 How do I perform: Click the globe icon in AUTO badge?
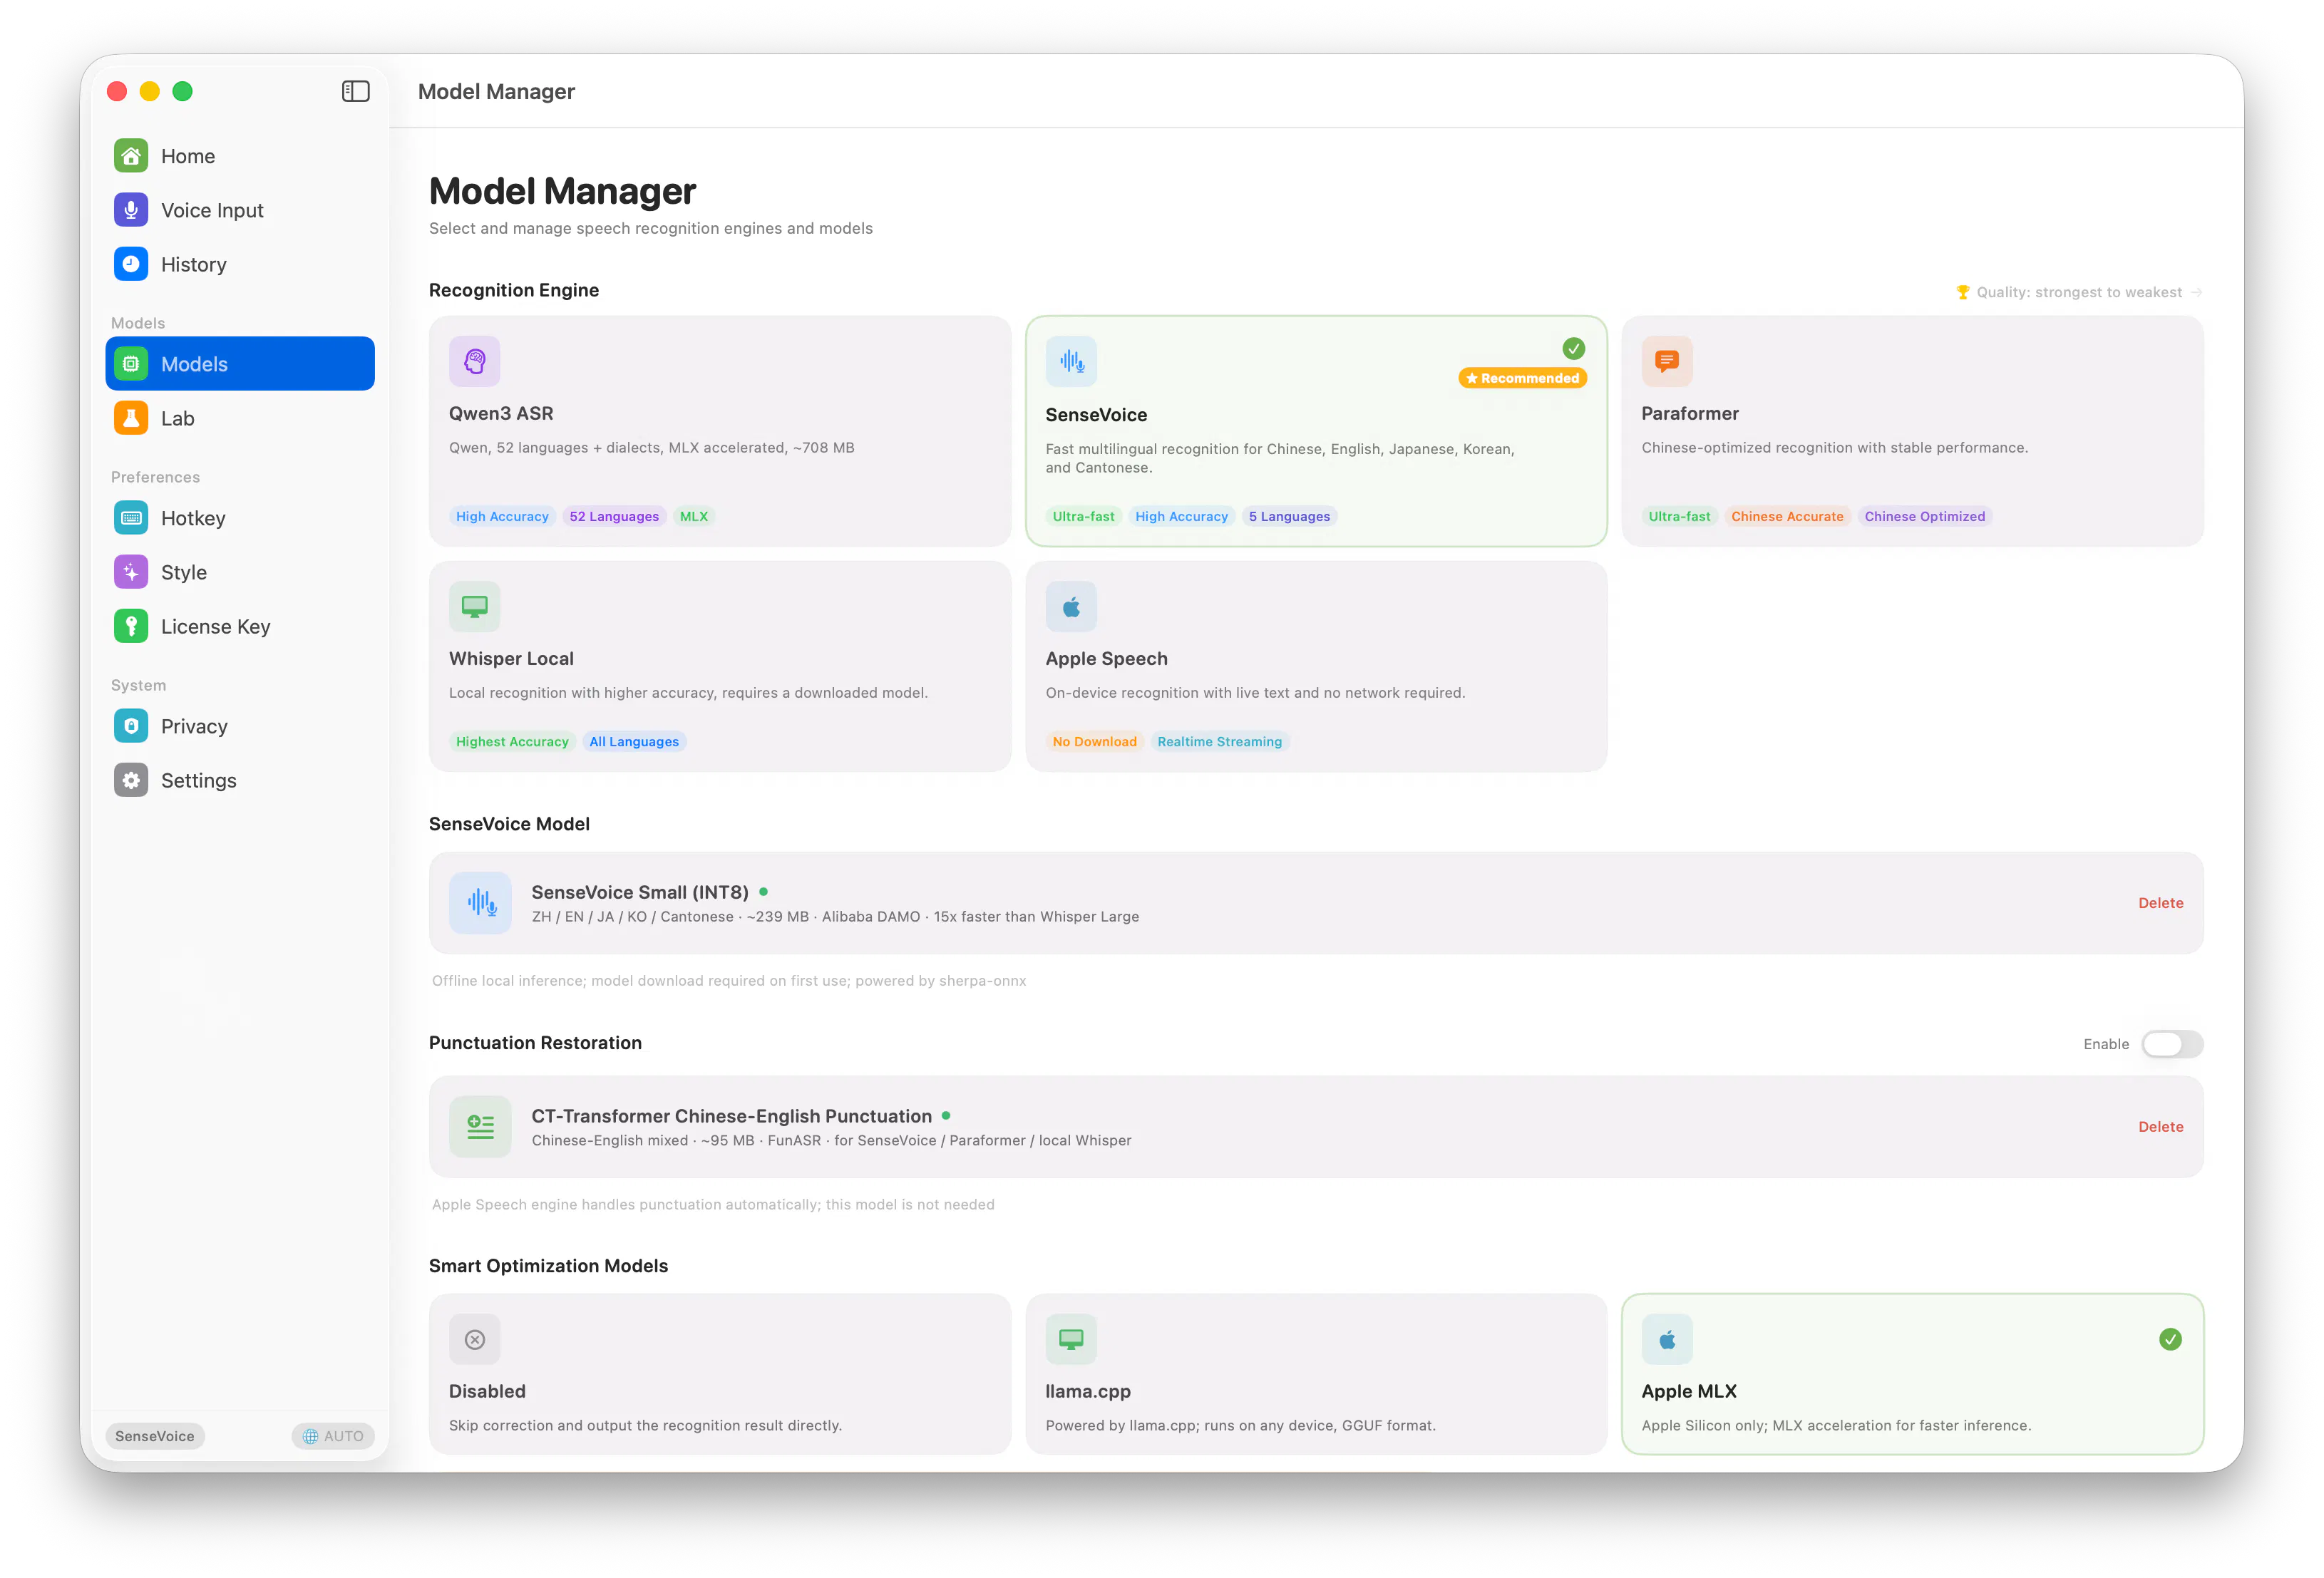311,1436
